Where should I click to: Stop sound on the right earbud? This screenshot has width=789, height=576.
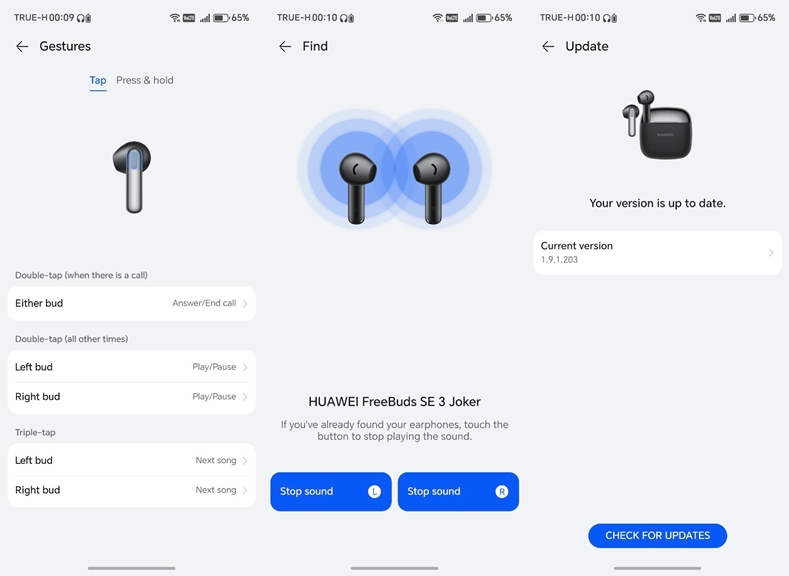click(x=458, y=491)
